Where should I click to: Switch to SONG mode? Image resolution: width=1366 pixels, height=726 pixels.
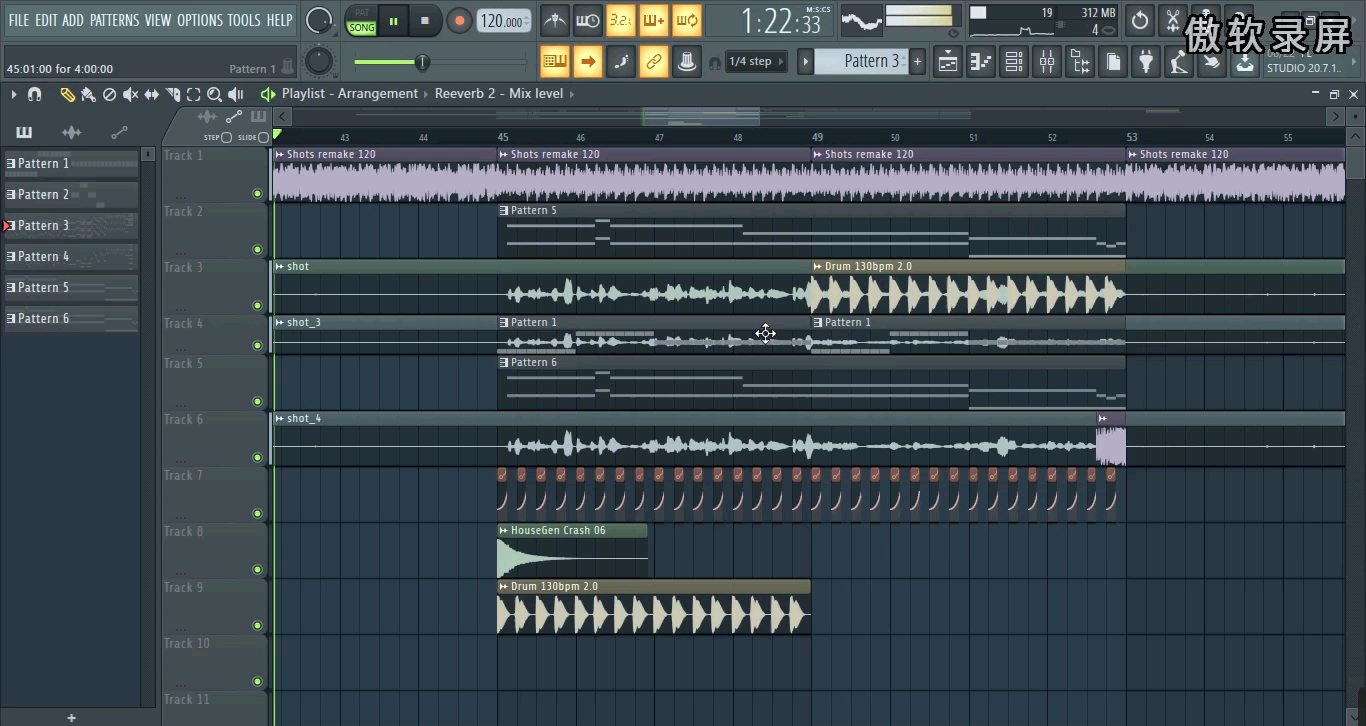[x=362, y=28]
